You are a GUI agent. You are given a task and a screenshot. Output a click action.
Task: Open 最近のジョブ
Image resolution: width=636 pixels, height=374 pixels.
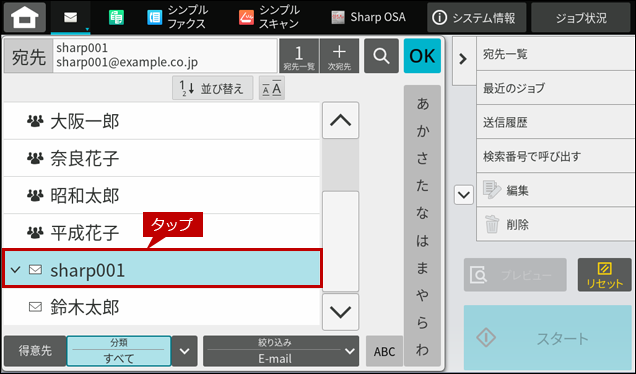coord(556,88)
